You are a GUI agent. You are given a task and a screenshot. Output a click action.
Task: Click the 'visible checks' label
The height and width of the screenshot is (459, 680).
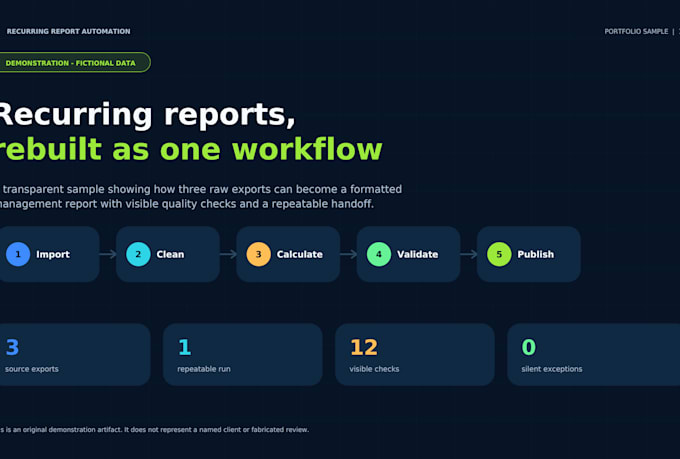[374, 369]
